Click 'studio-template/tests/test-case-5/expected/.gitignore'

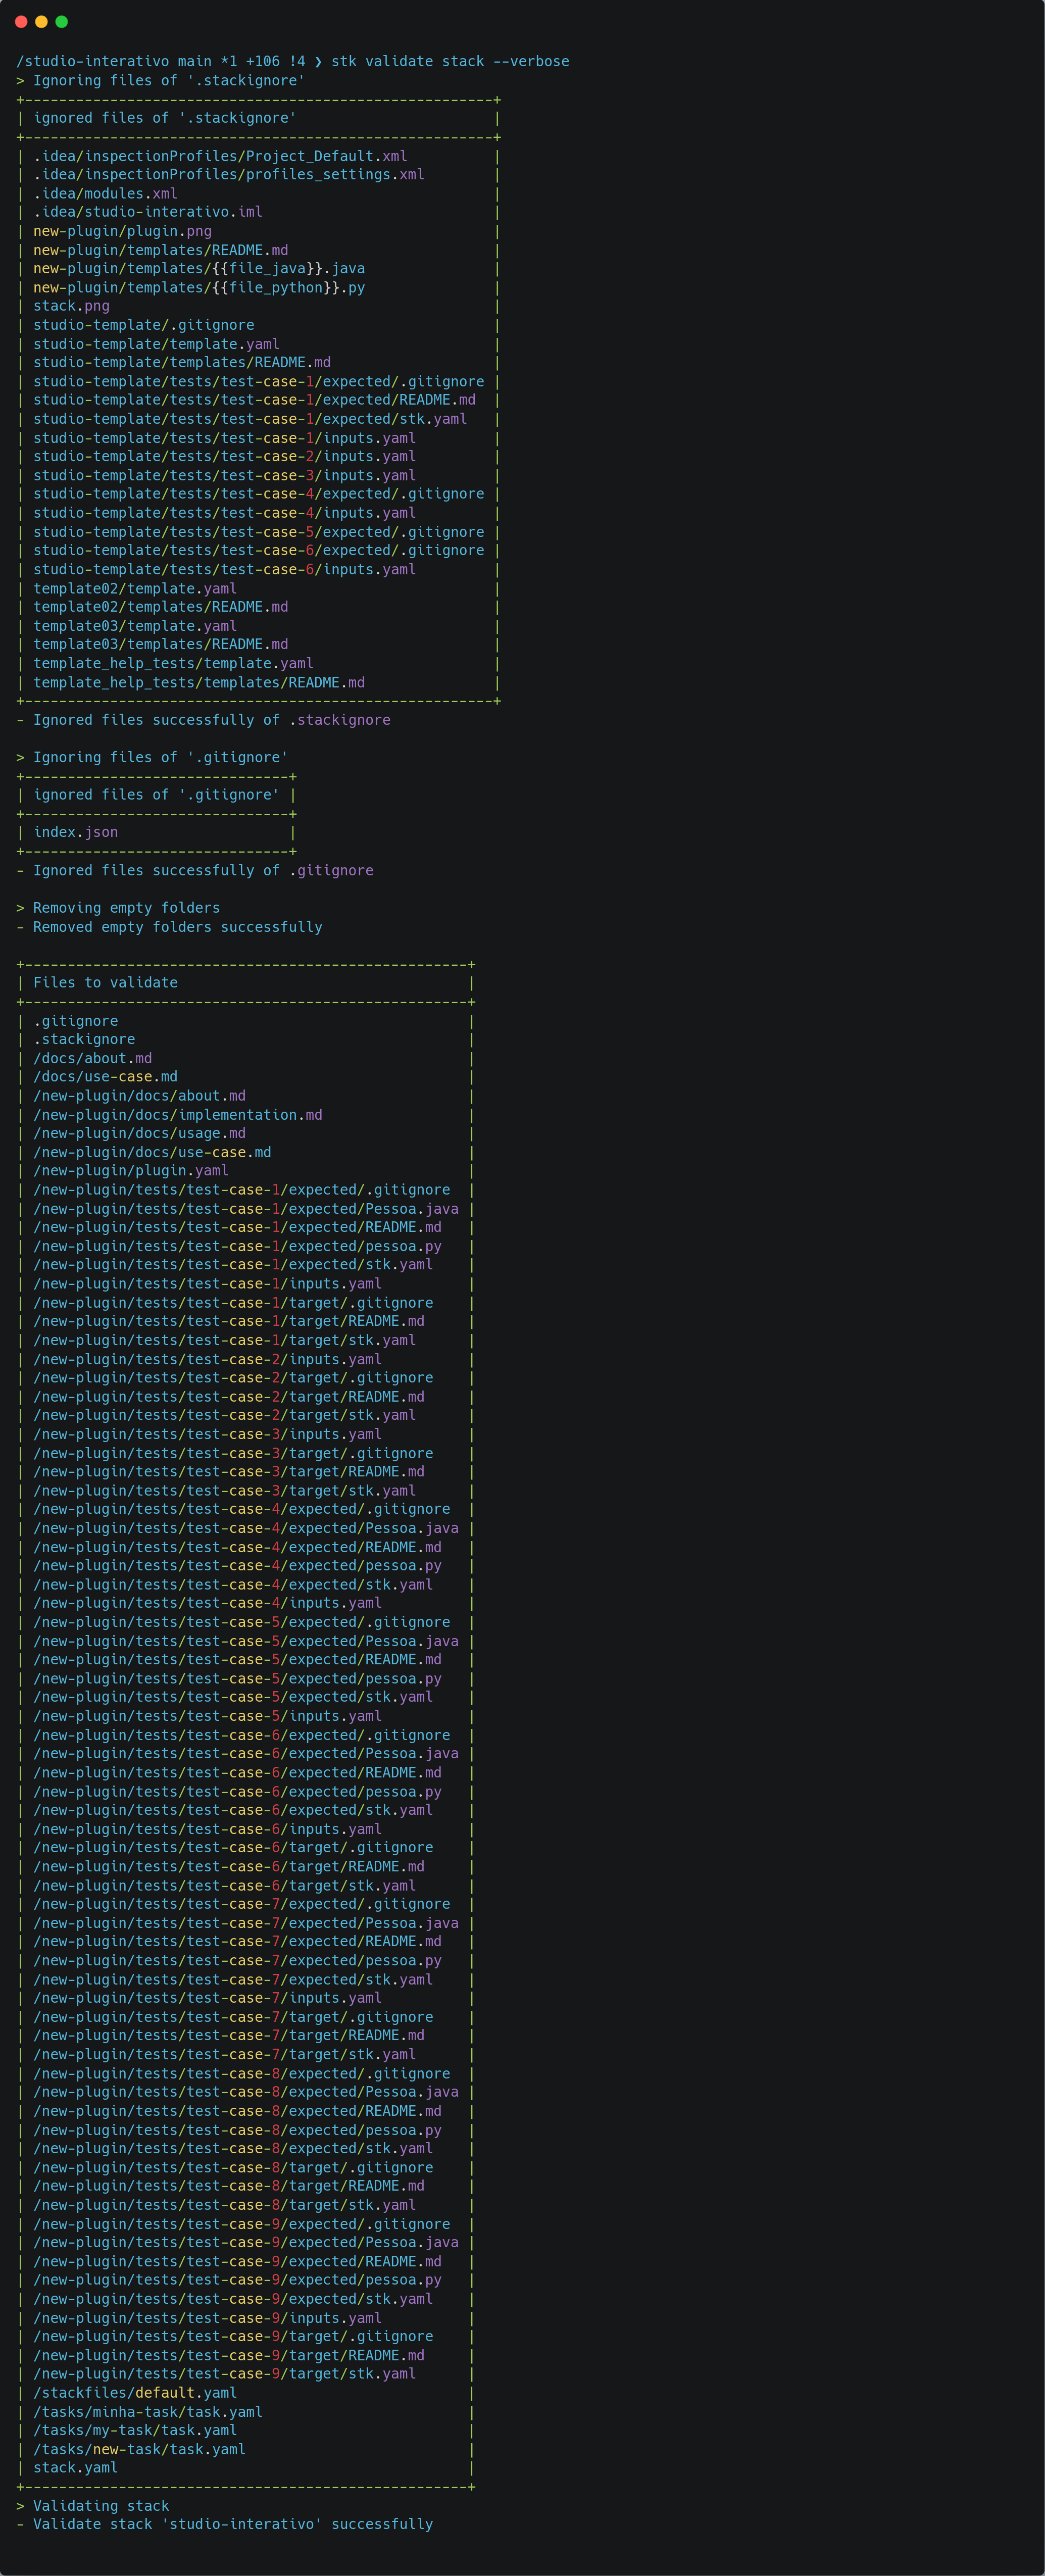pos(258,532)
